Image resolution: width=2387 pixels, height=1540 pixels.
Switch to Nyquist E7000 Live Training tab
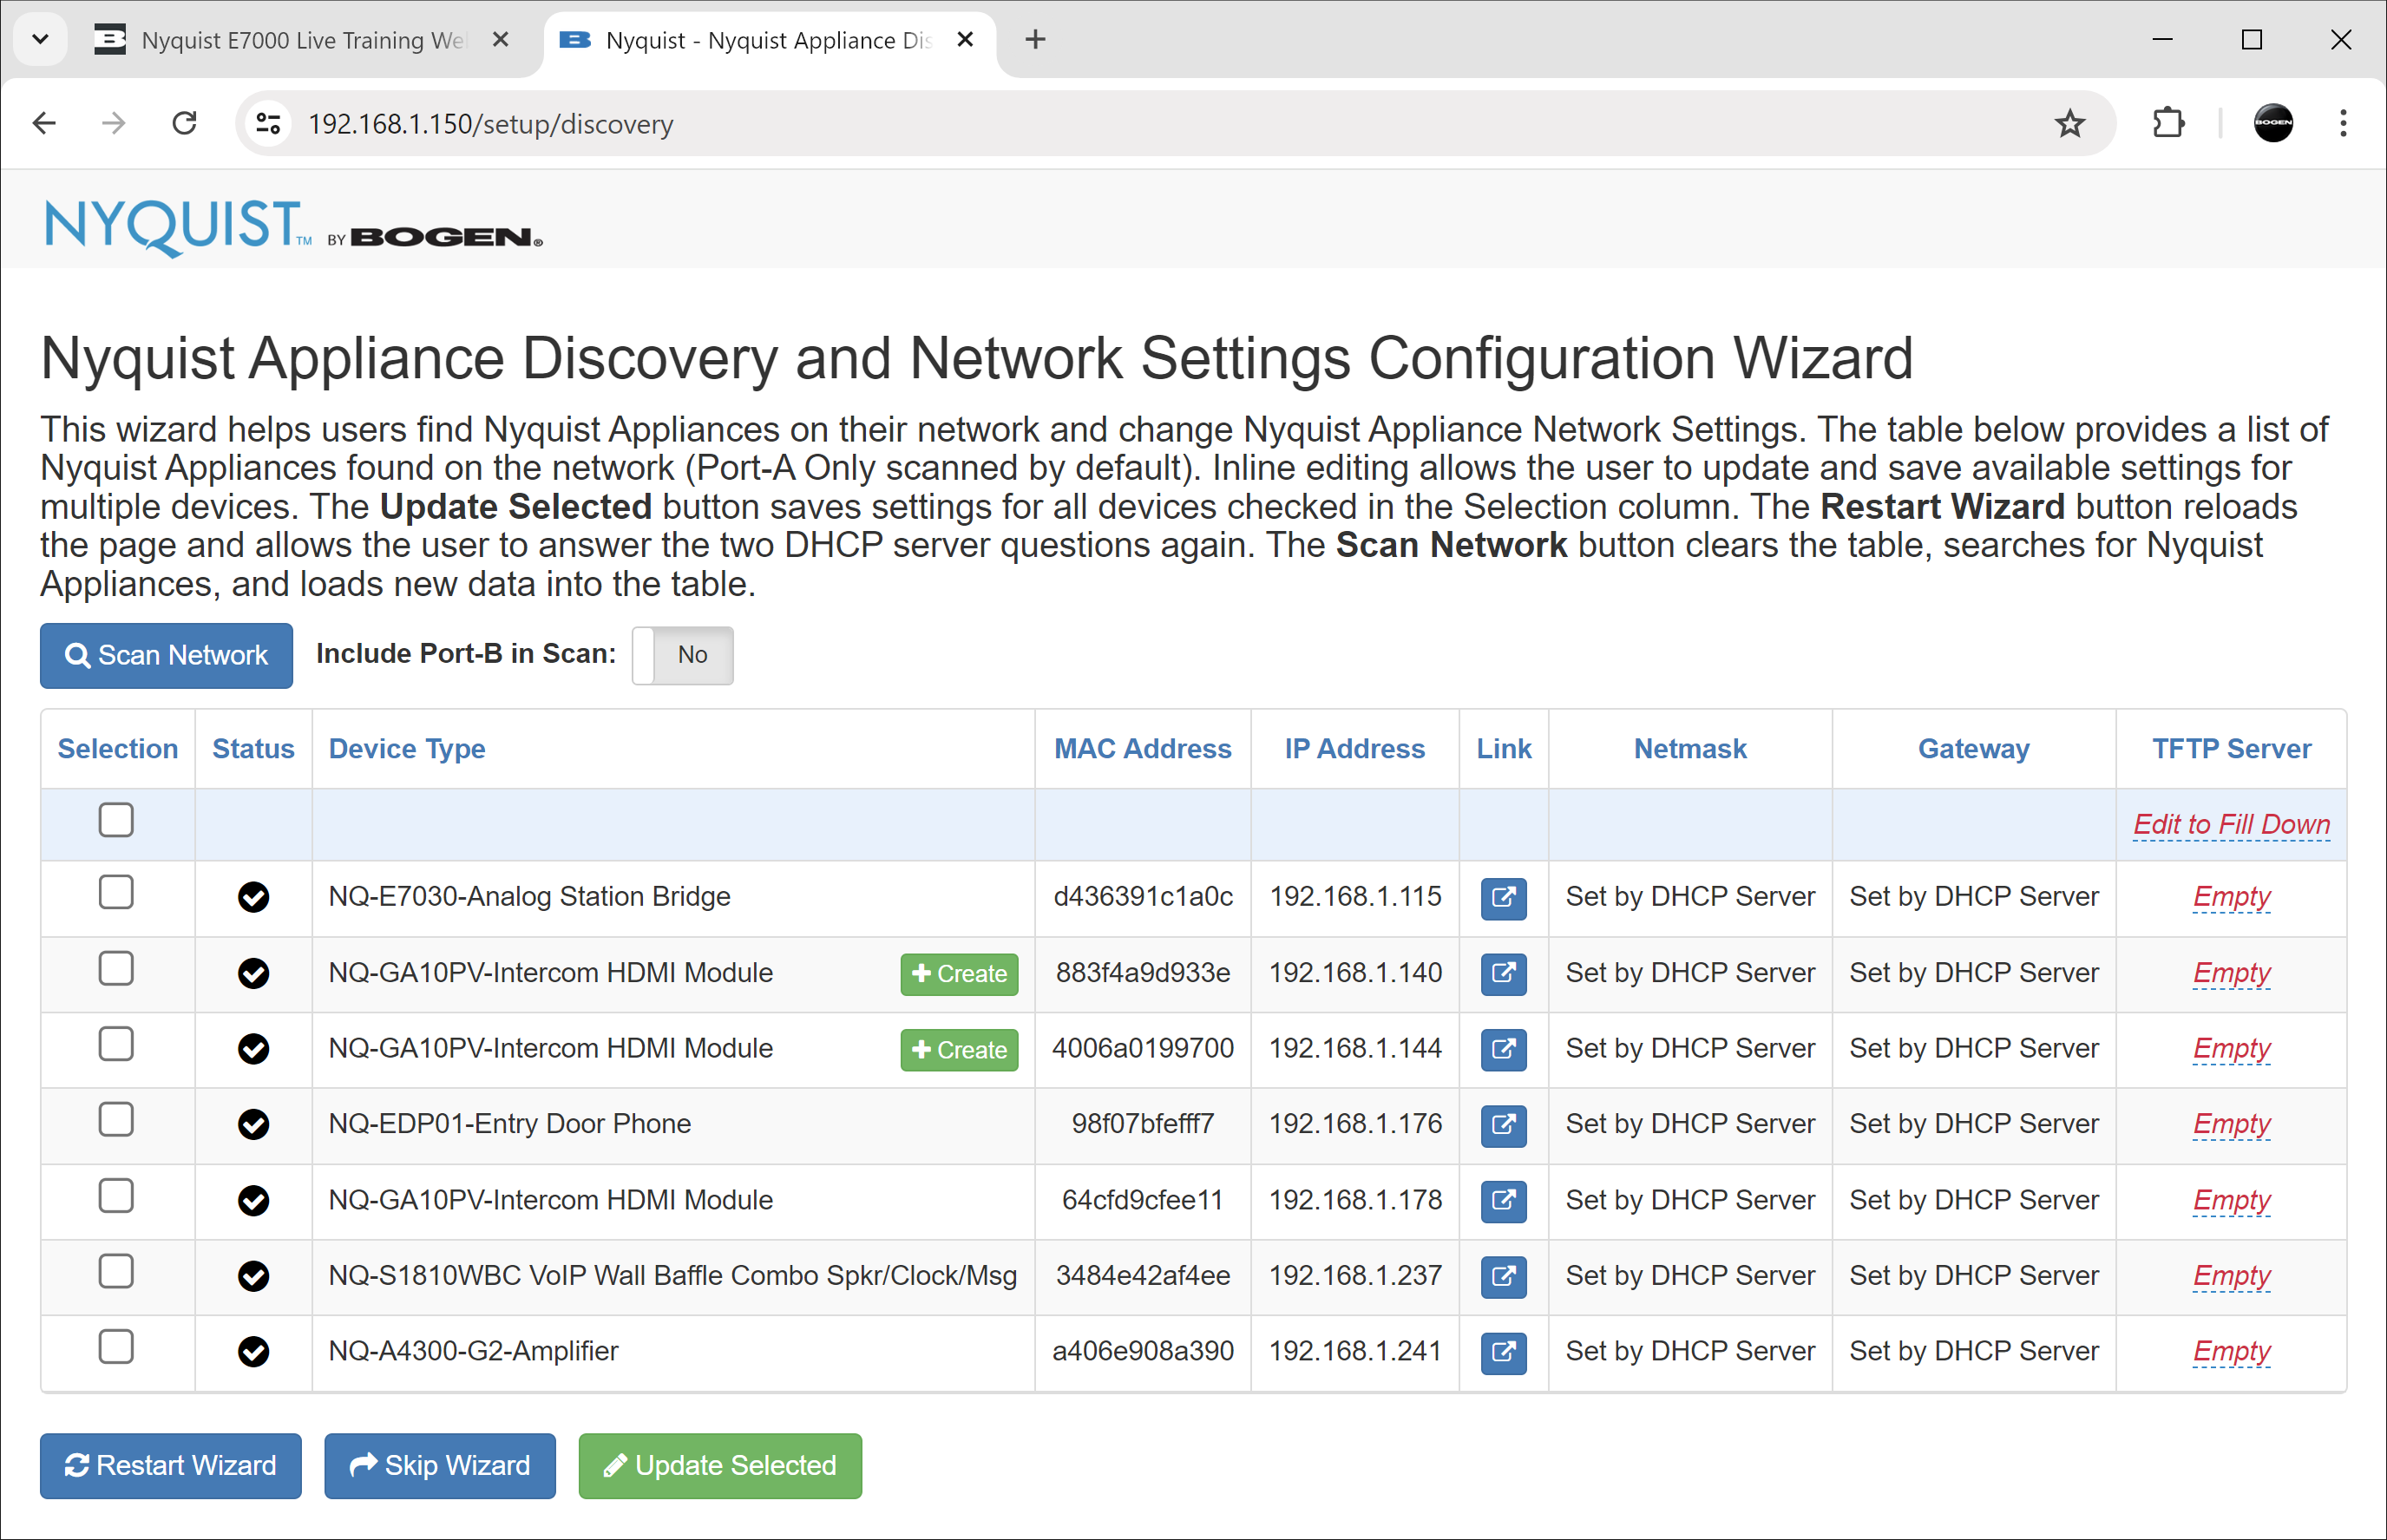[300, 40]
